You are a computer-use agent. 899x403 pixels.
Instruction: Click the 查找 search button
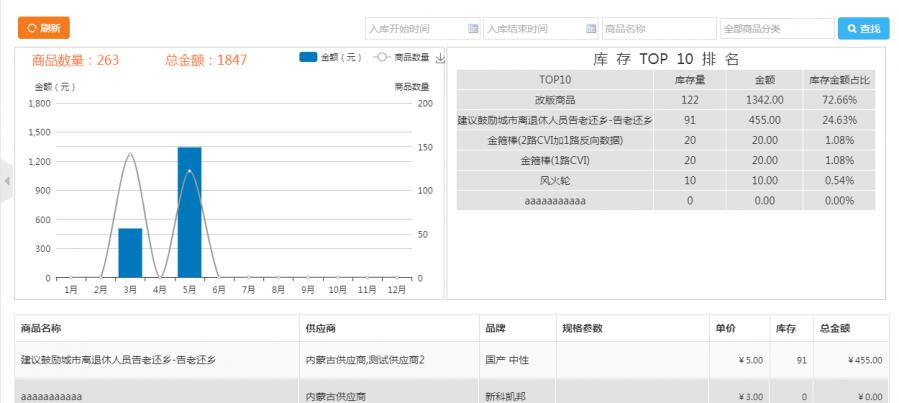(x=862, y=29)
